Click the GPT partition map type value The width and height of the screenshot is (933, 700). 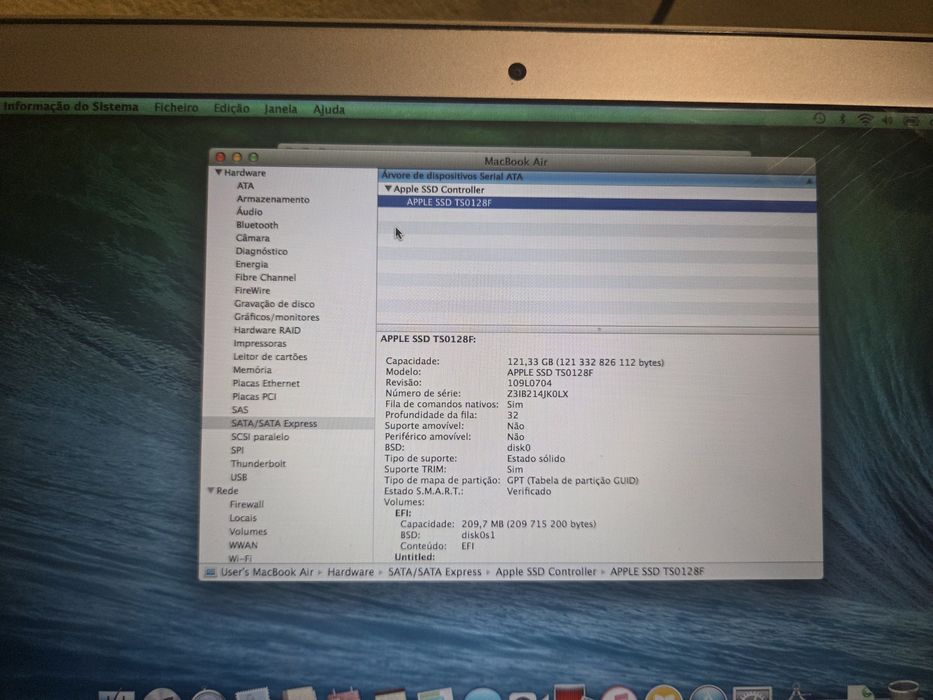(572, 480)
